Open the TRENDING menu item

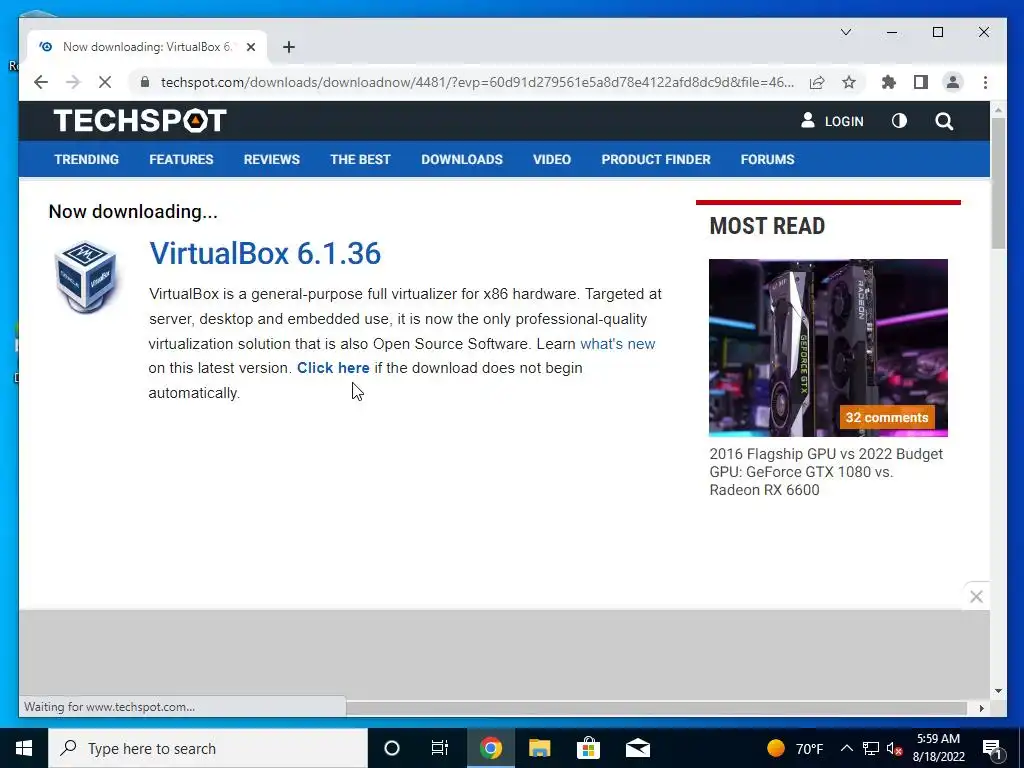click(86, 159)
